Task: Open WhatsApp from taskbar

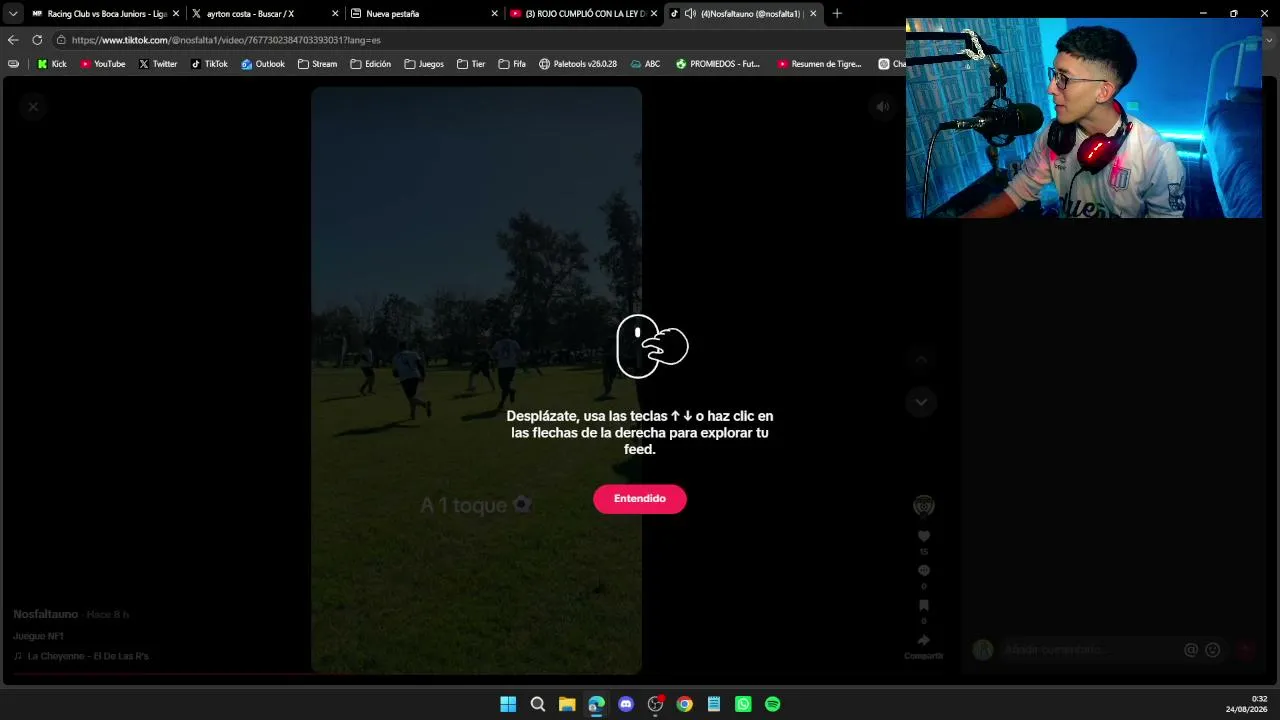Action: 743,704
